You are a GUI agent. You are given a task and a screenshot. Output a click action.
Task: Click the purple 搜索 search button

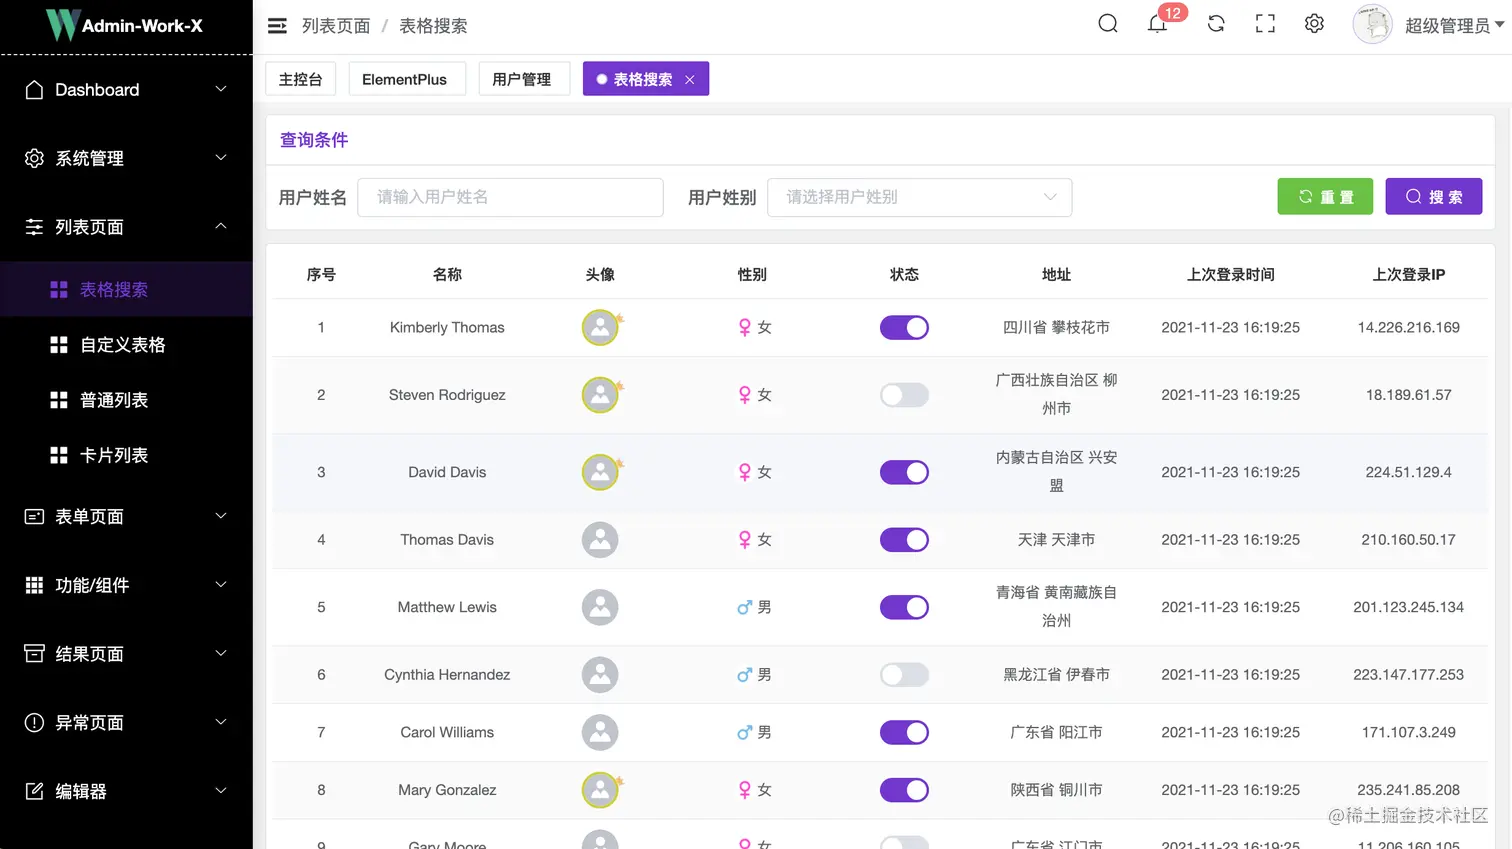pos(1433,196)
